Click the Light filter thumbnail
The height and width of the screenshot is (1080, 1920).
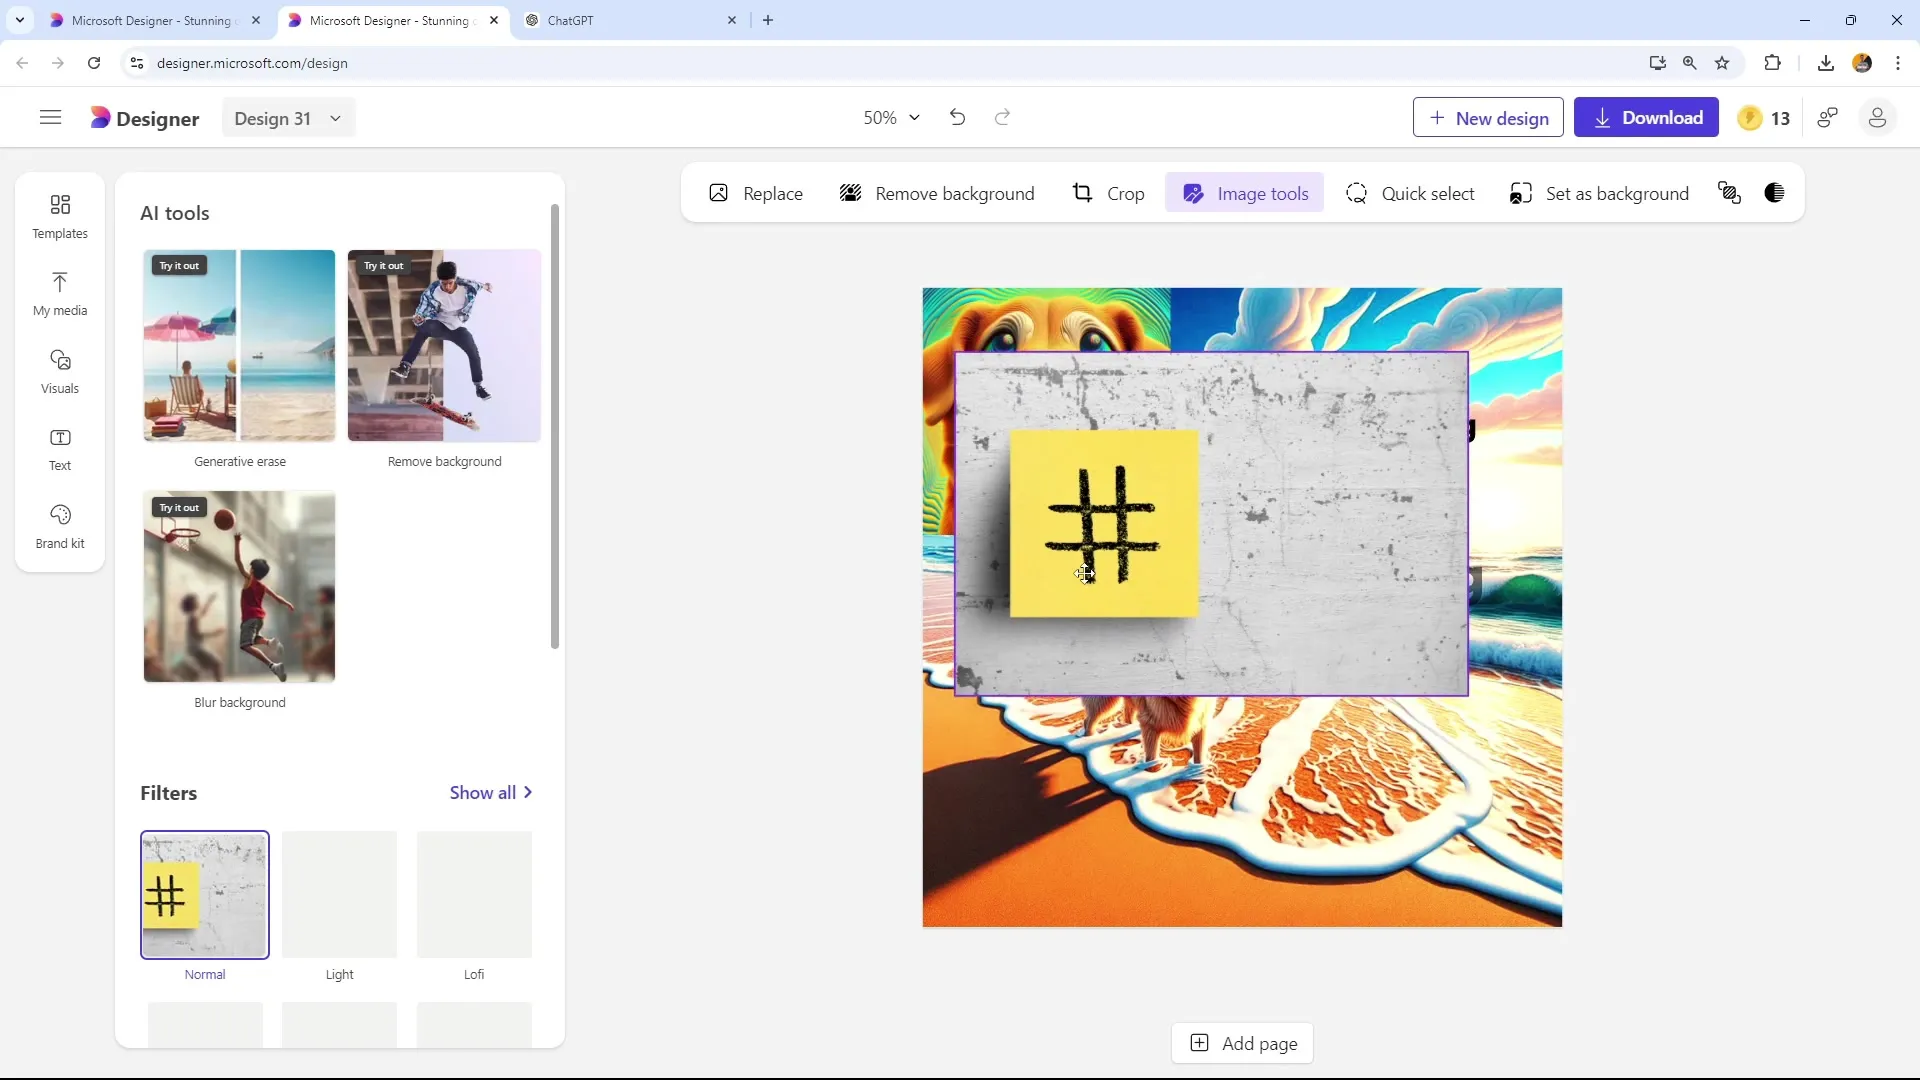click(x=339, y=894)
